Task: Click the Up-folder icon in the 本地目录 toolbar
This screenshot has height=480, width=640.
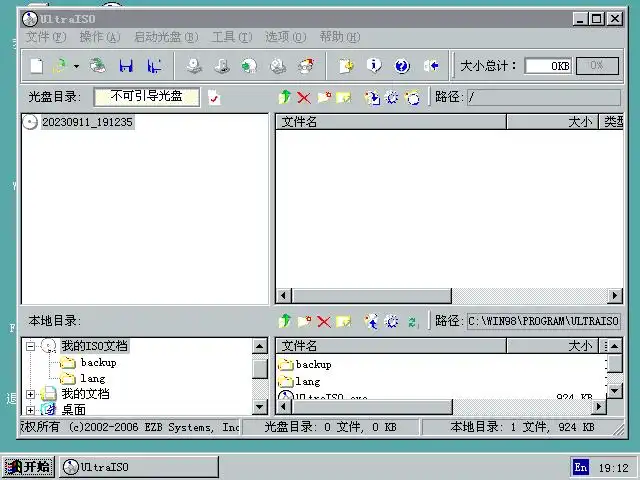Action: (285, 321)
